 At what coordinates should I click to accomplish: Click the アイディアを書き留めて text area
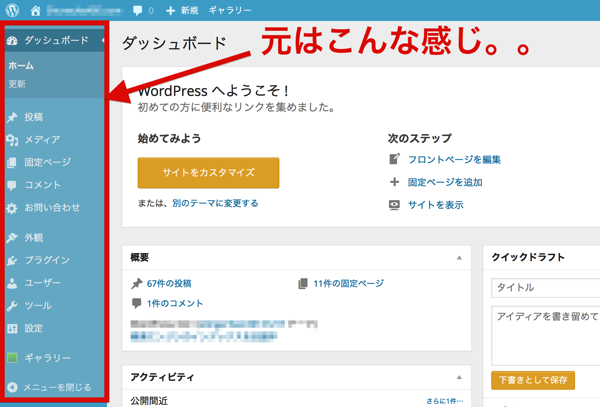tap(546, 335)
